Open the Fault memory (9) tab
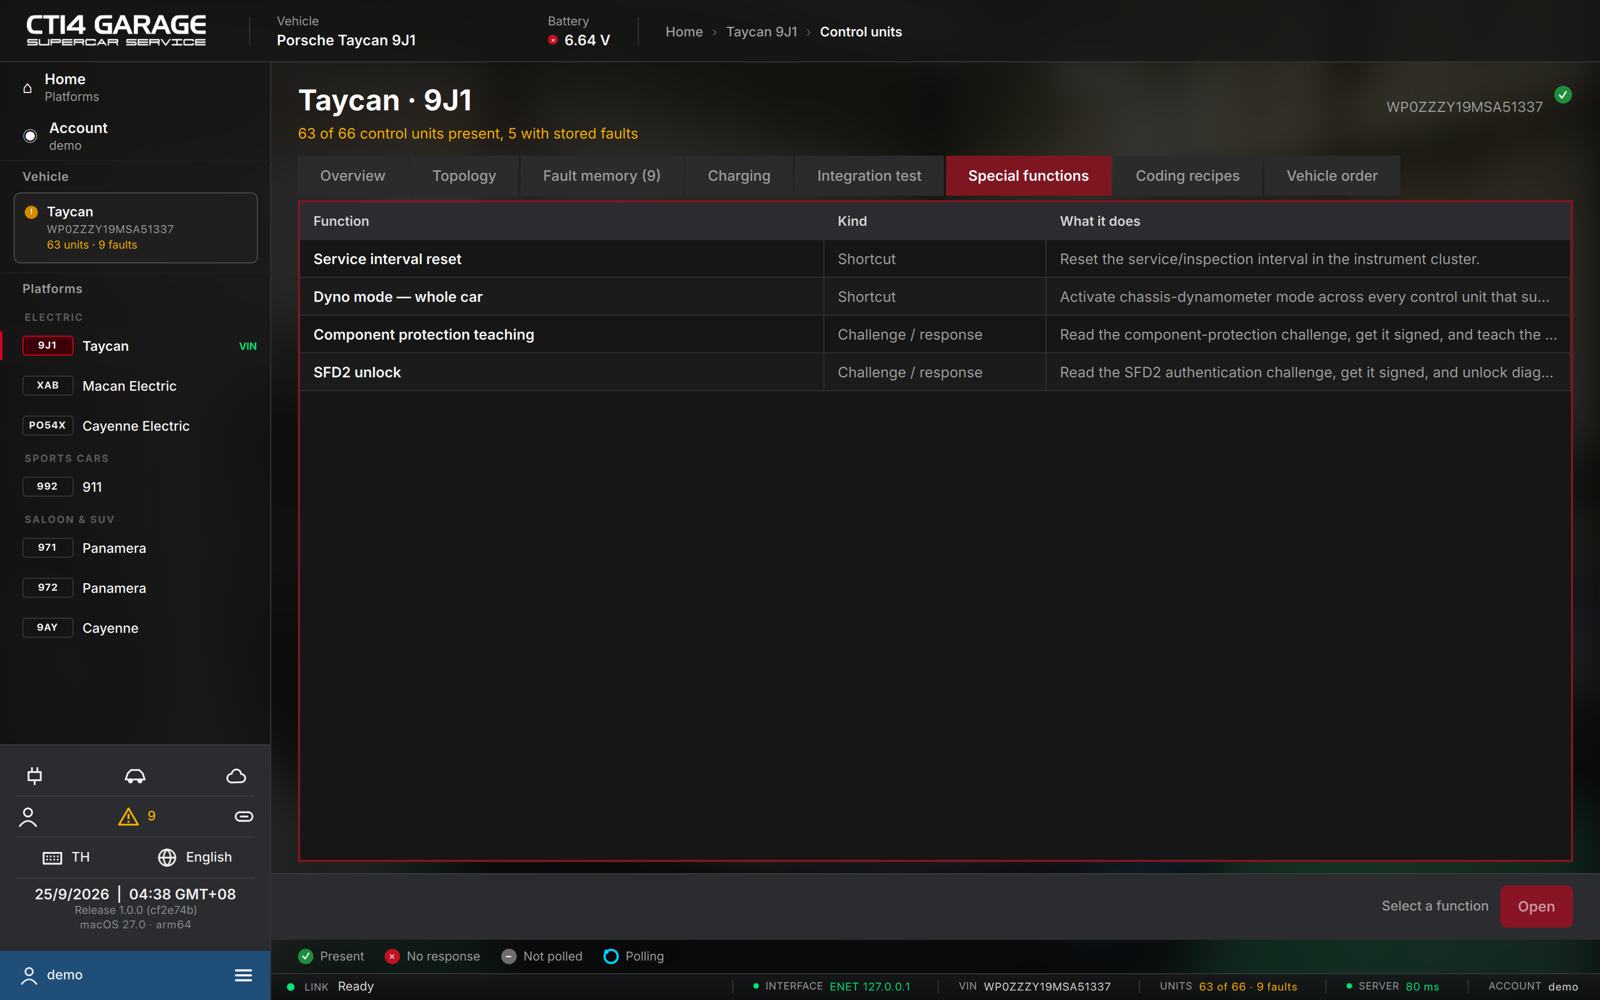This screenshot has height=1000, width=1600. pos(602,176)
